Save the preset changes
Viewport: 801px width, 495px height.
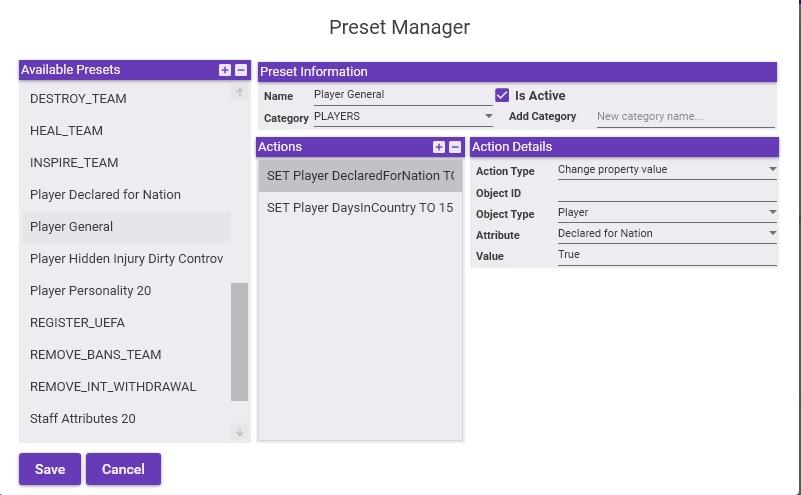point(50,469)
